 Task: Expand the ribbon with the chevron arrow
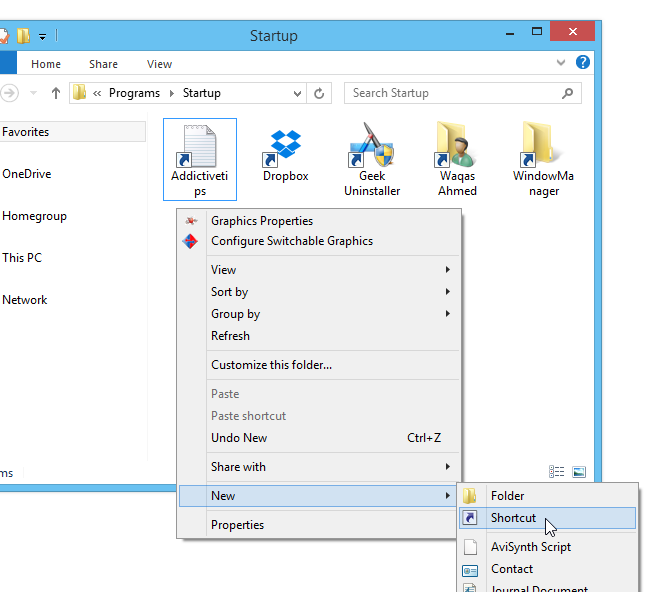click(x=563, y=63)
